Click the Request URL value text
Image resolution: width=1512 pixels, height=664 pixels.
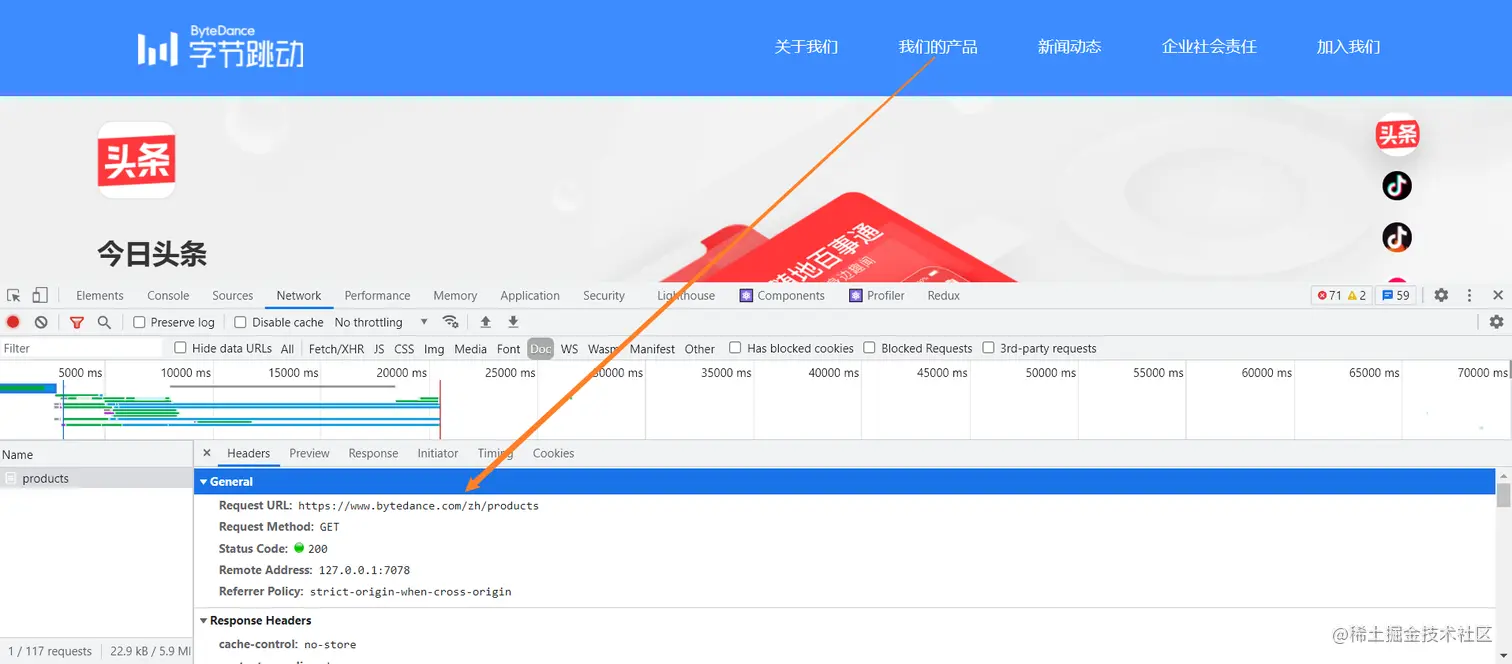coord(418,506)
